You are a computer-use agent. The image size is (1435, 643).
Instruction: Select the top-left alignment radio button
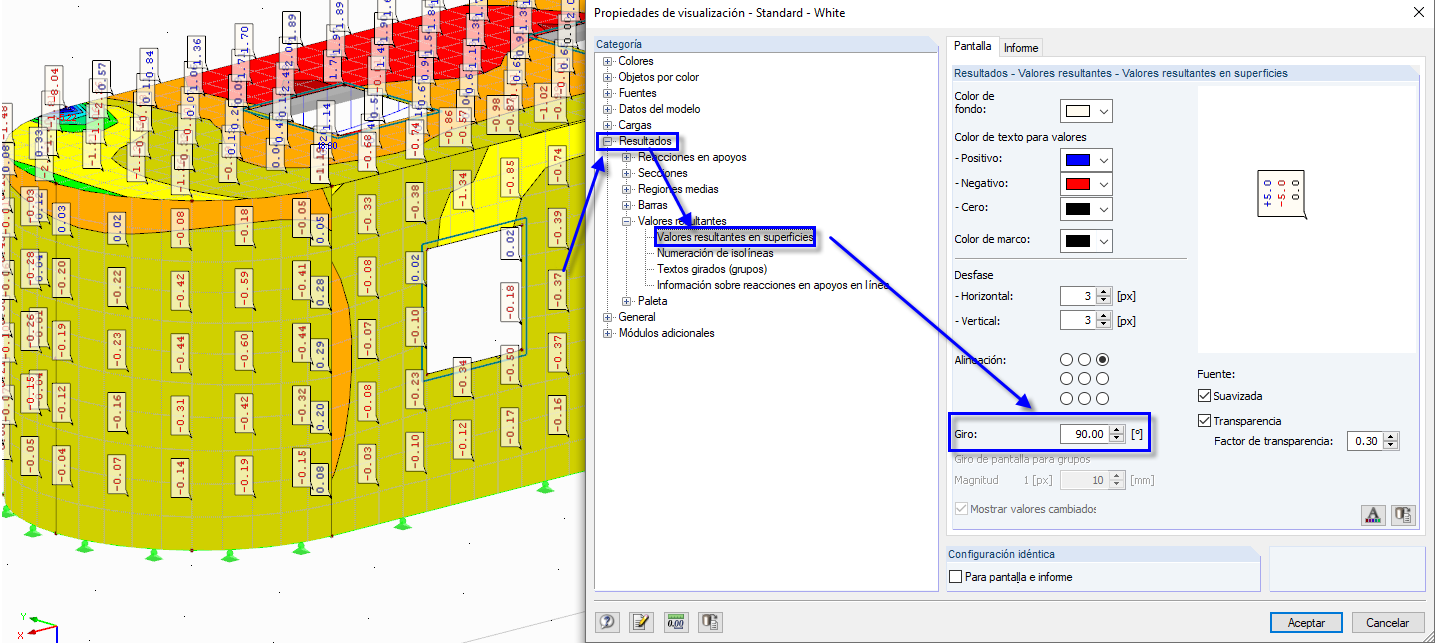point(1066,359)
